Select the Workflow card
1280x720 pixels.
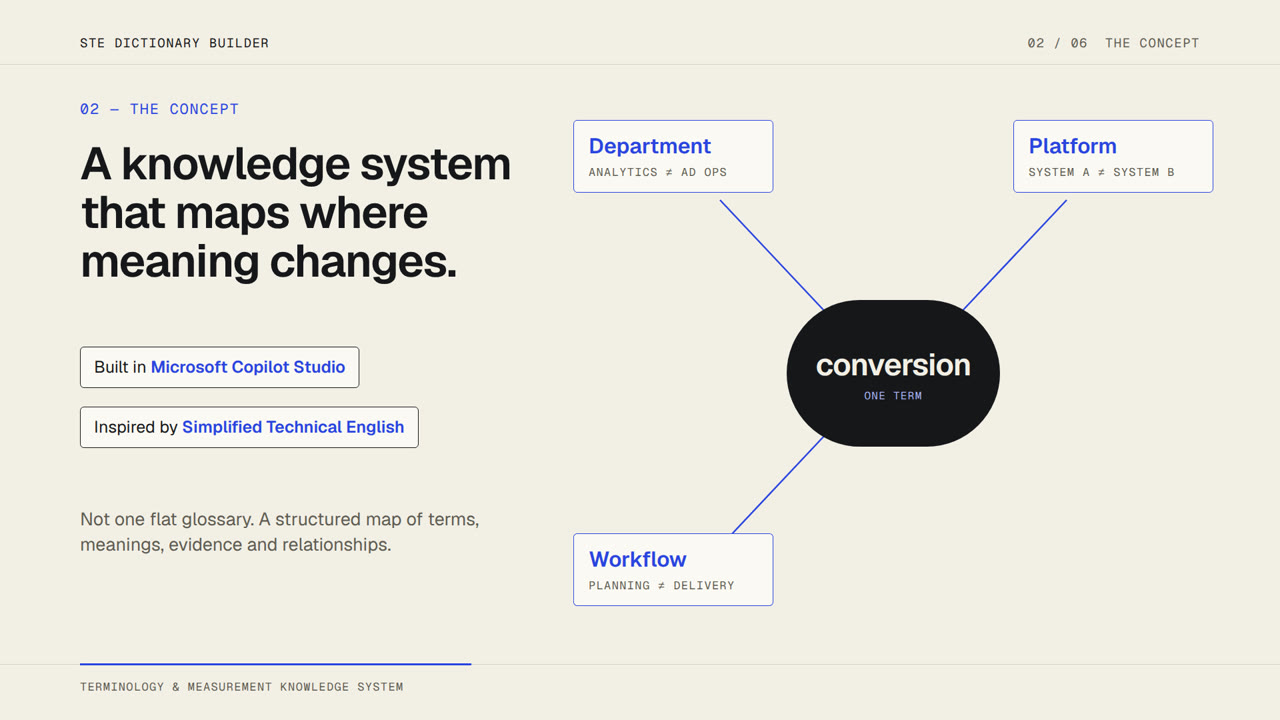(x=673, y=569)
